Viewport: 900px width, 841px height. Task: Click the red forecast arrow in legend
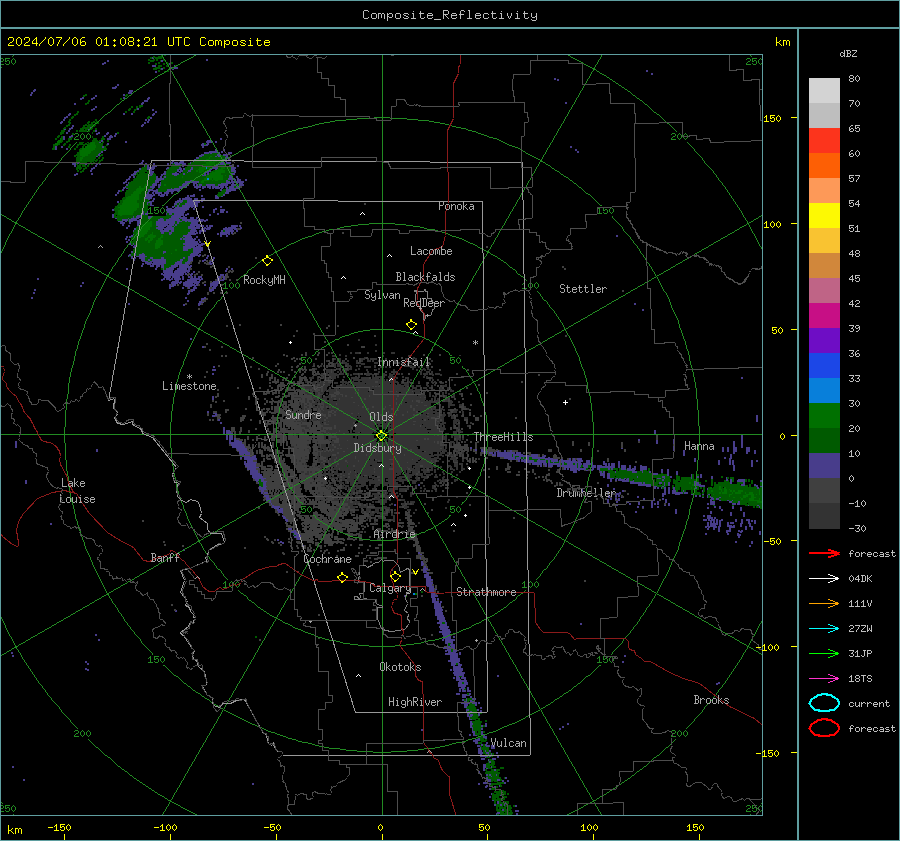pos(824,553)
